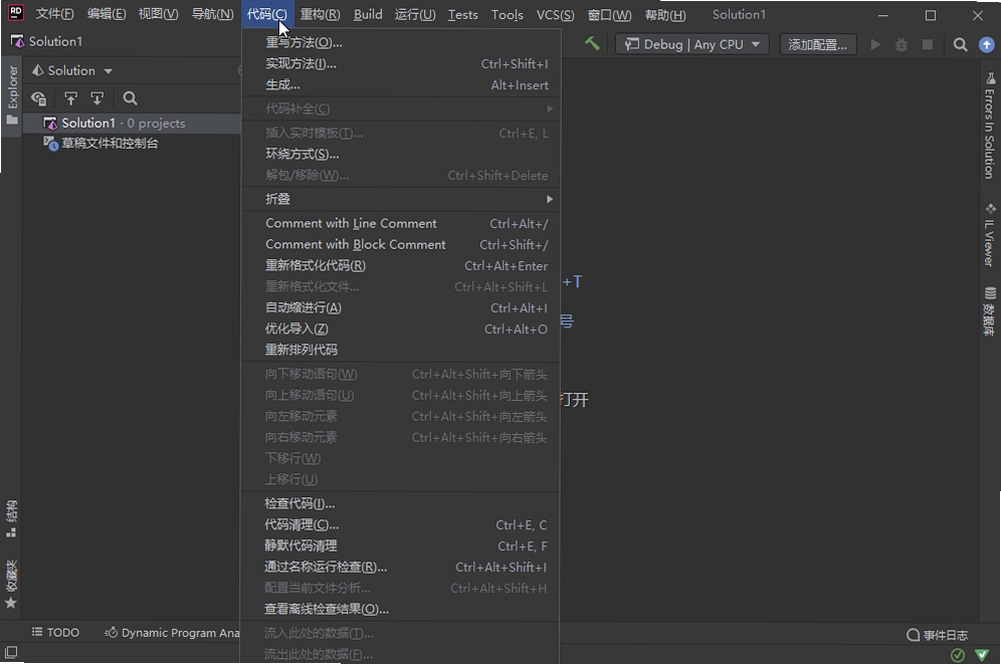
Task: Choose 代码清理(C)... menu entry
Action: click(x=401, y=525)
